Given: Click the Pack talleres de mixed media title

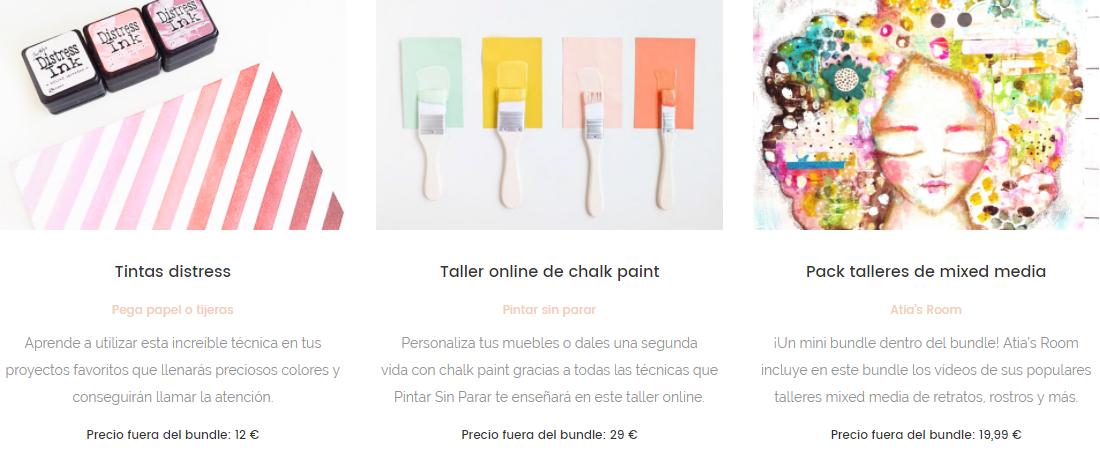Looking at the screenshot, I should [926, 271].
